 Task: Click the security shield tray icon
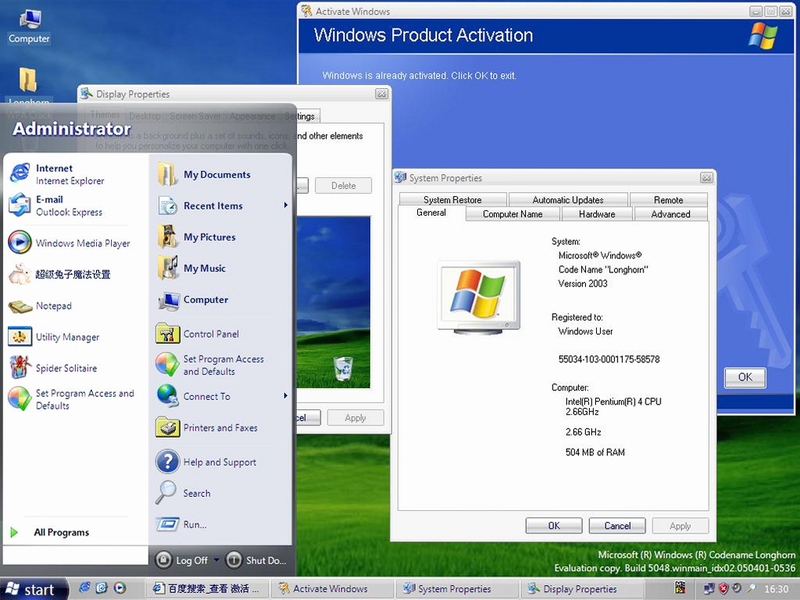pos(723,588)
